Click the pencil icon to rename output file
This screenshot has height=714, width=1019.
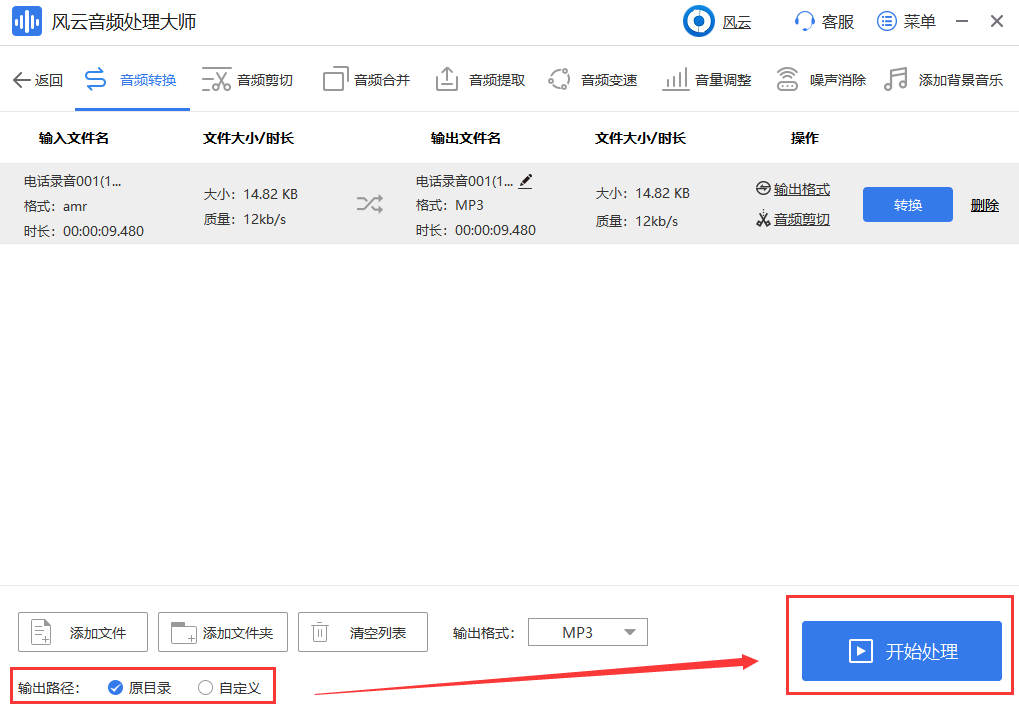pyautogui.click(x=525, y=181)
